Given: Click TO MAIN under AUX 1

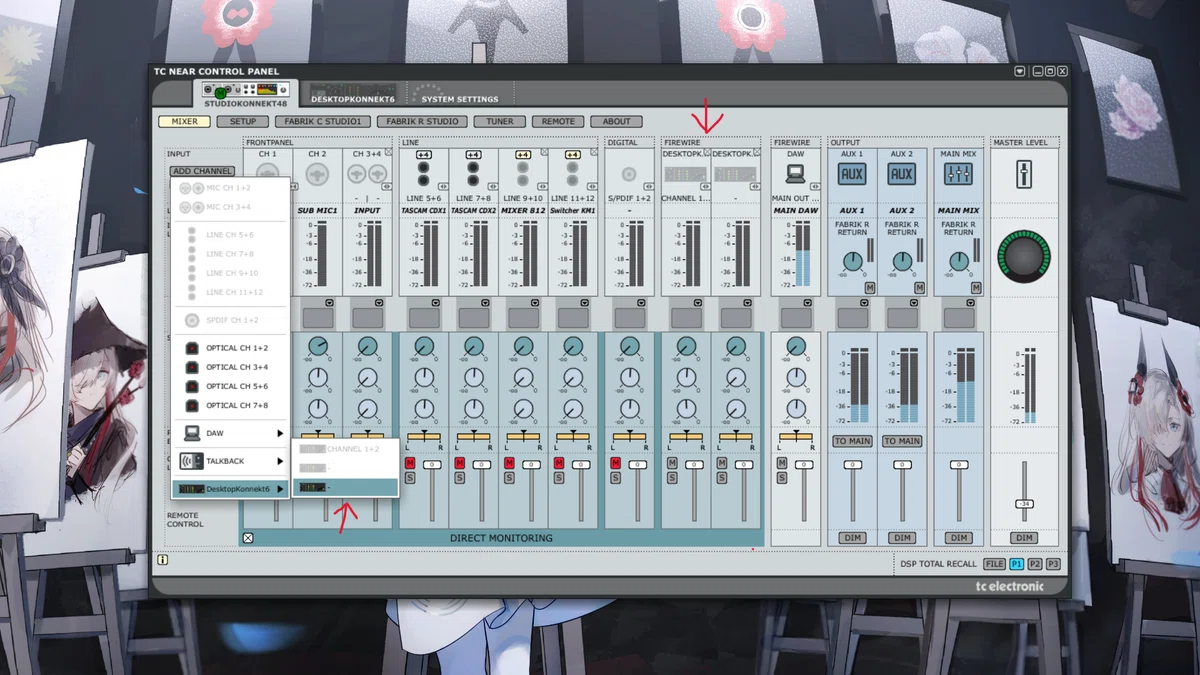Looking at the screenshot, I should tap(852, 440).
